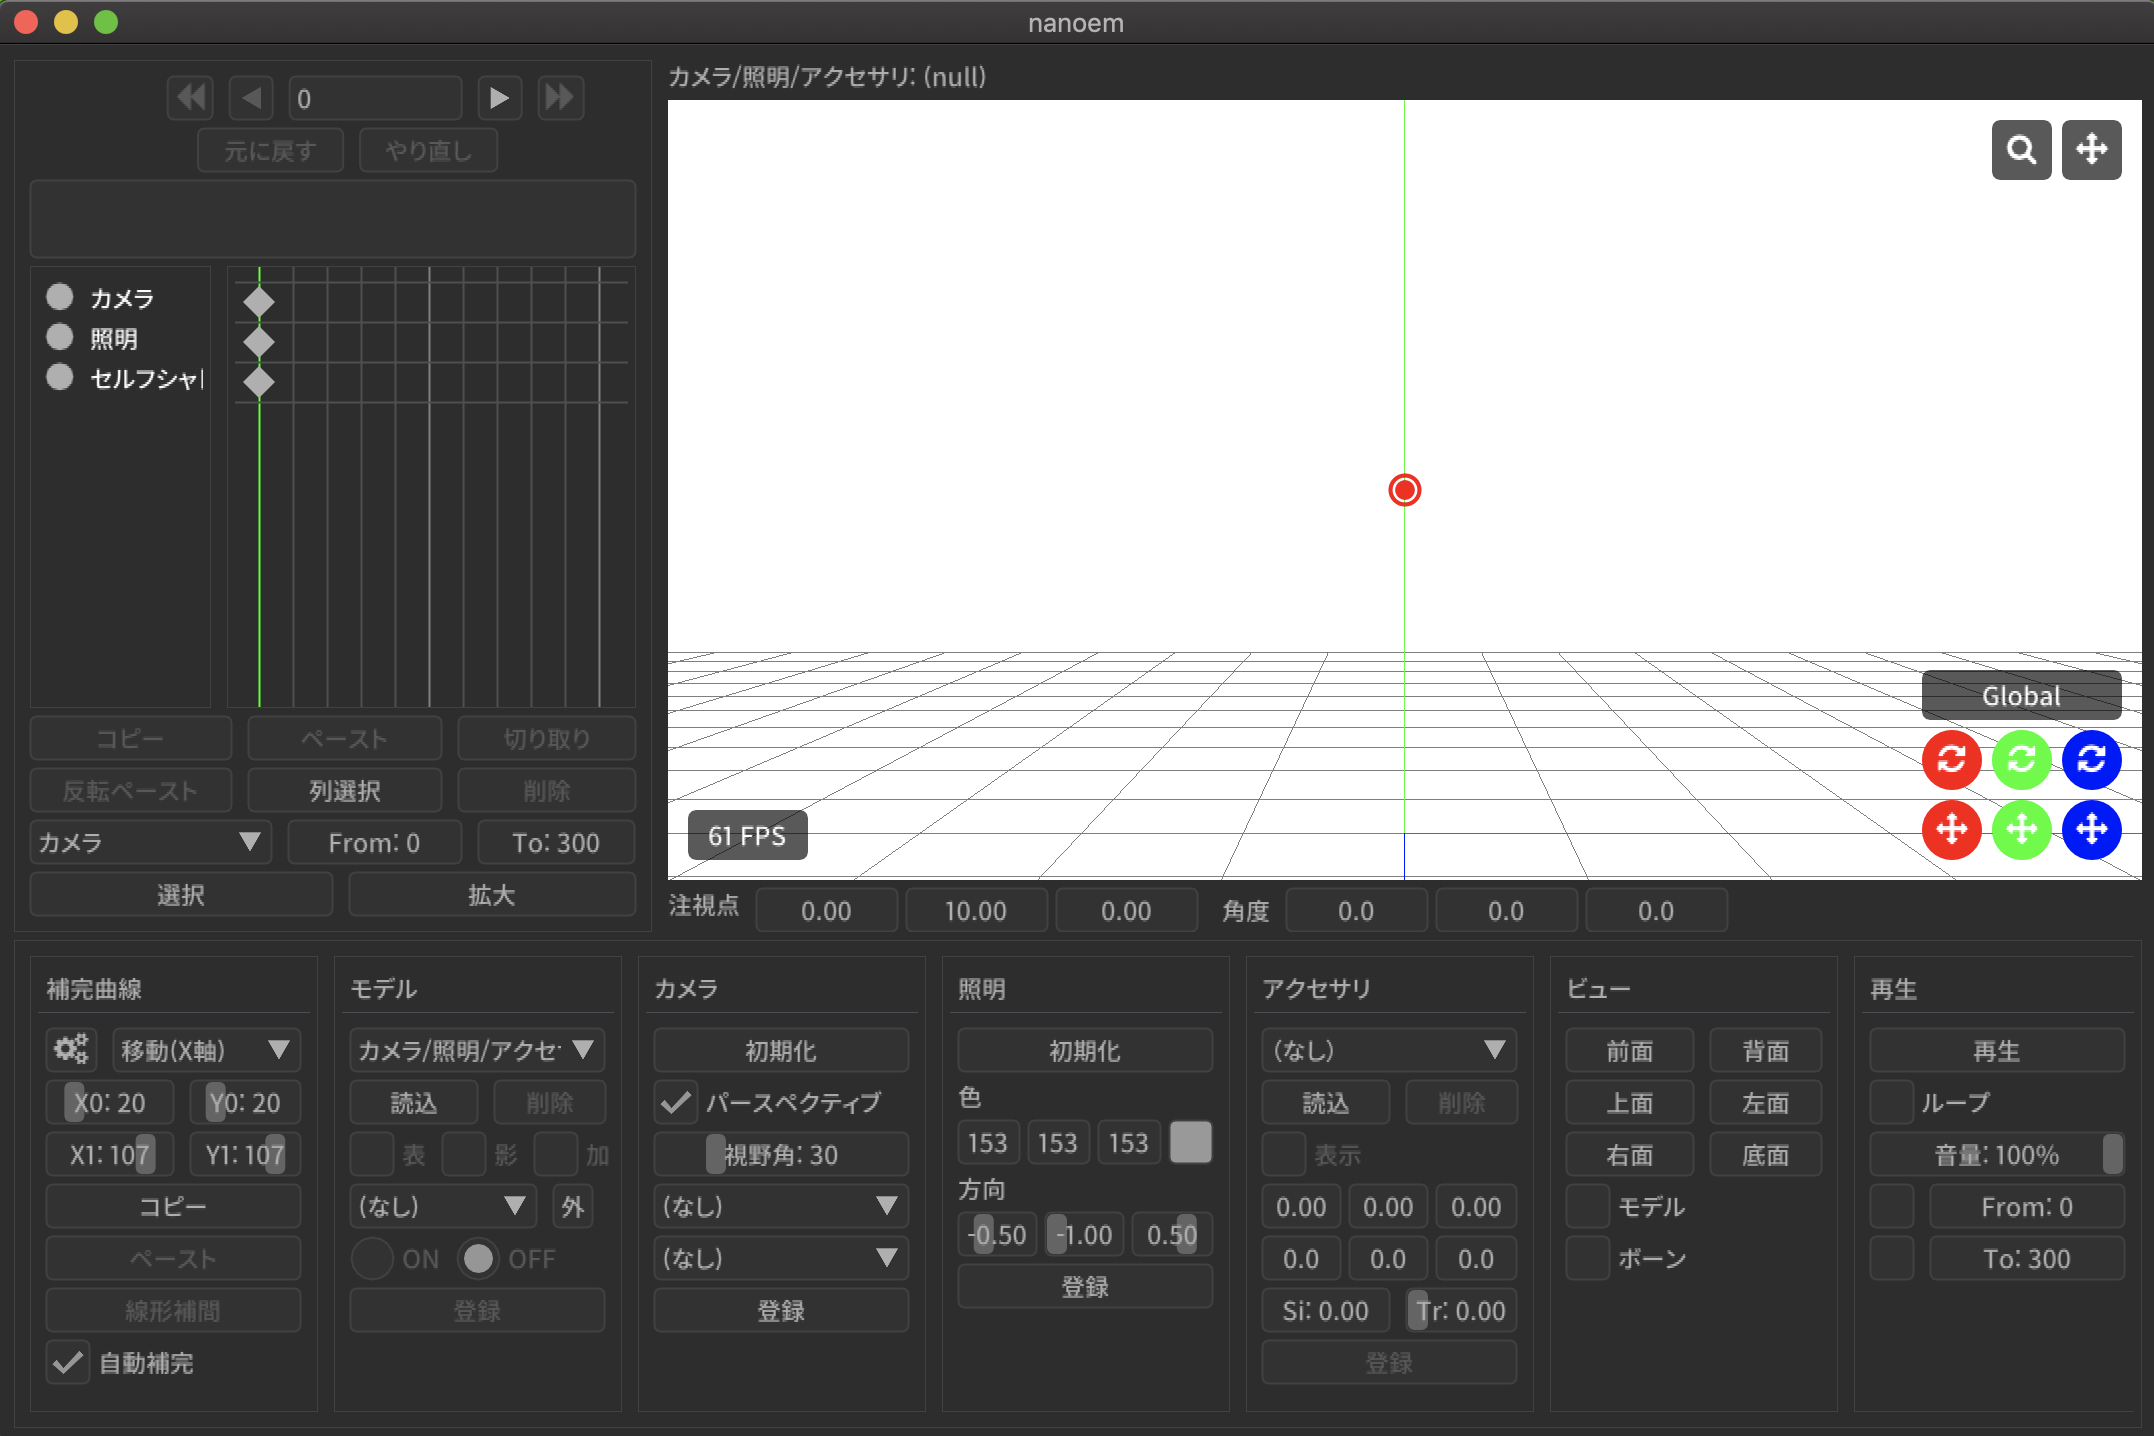Click the green move Y-axis icon
This screenshot has width=2154, height=1436.
click(2021, 829)
